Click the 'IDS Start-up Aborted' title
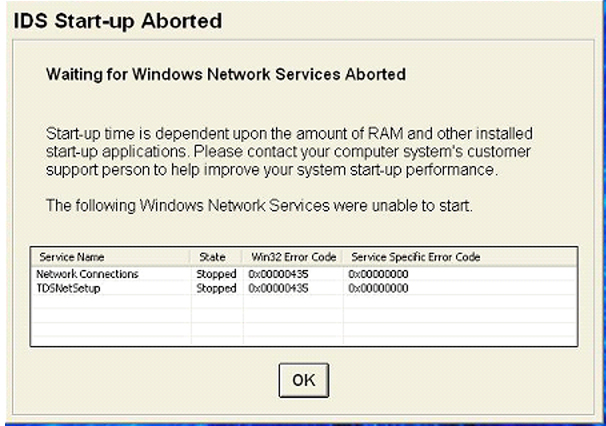The width and height of the screenshot is (606, 426). coord(118,21)
